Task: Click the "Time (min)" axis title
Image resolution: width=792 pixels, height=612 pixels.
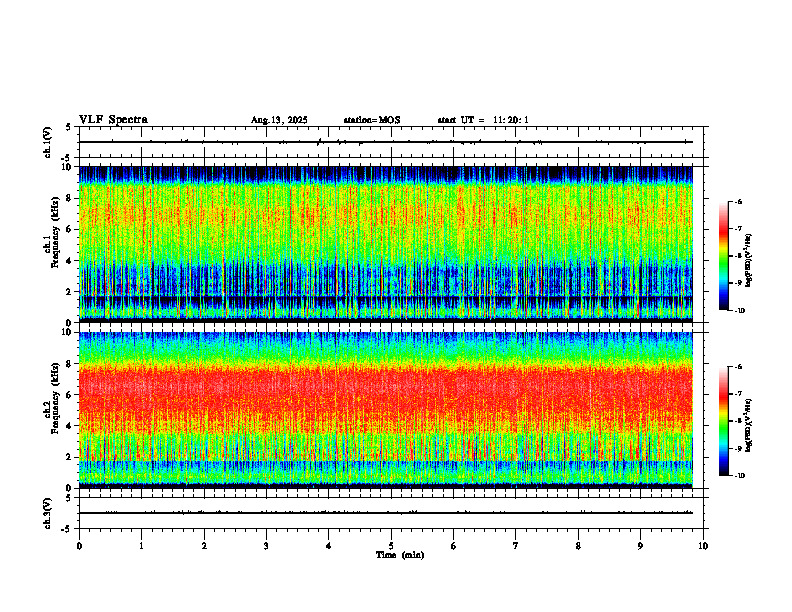Action: pyautogui.click(x=400, y=555)
